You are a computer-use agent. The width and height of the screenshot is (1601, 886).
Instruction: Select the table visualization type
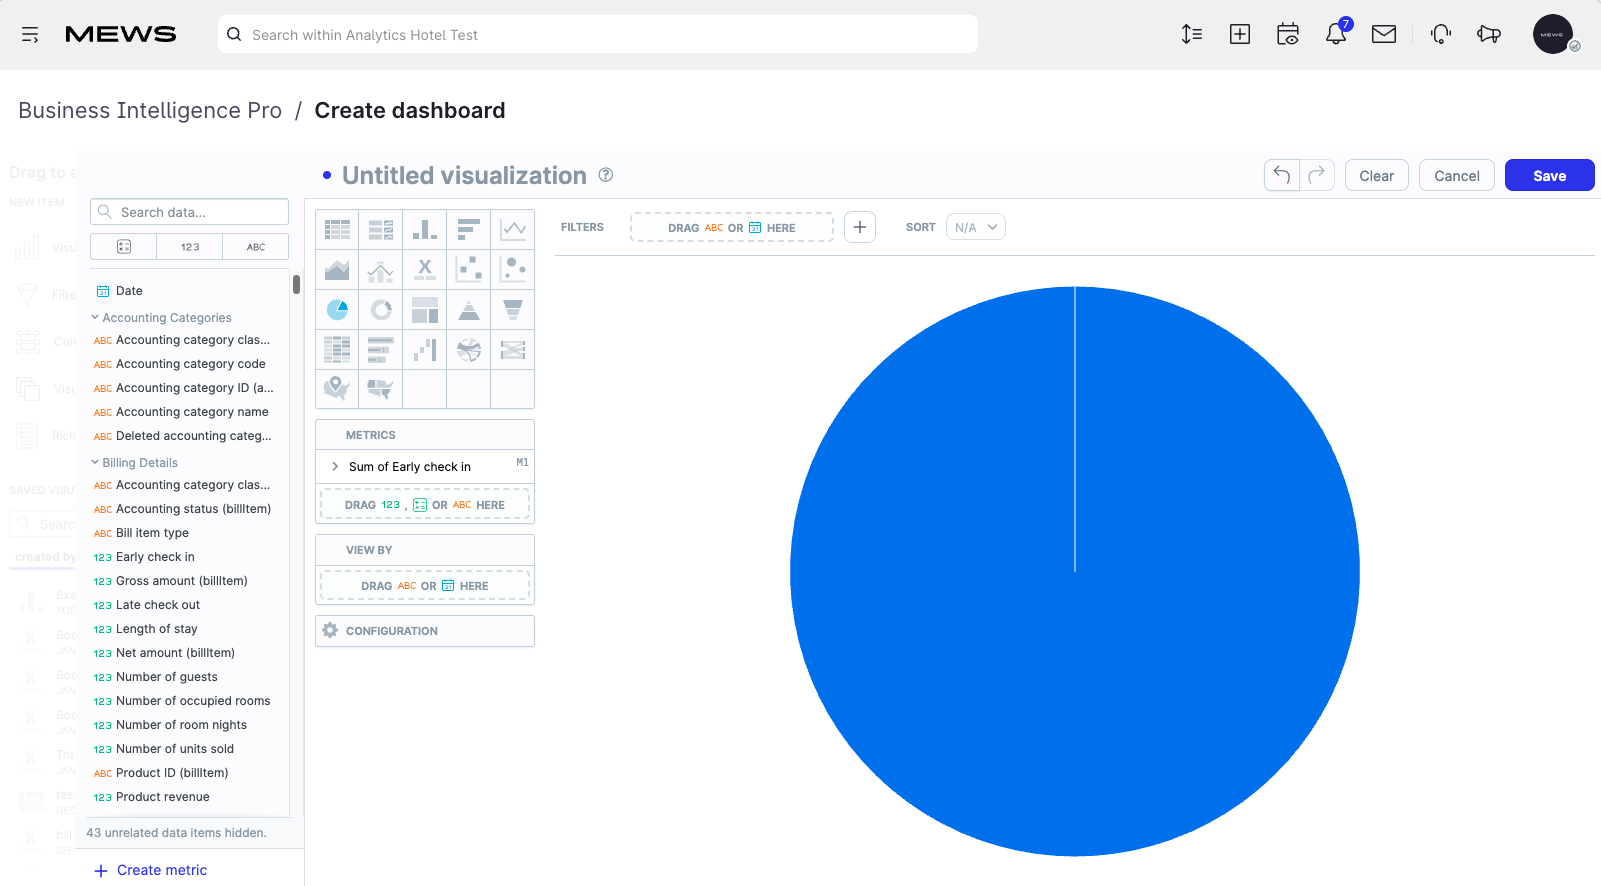[x=337, y=229]
